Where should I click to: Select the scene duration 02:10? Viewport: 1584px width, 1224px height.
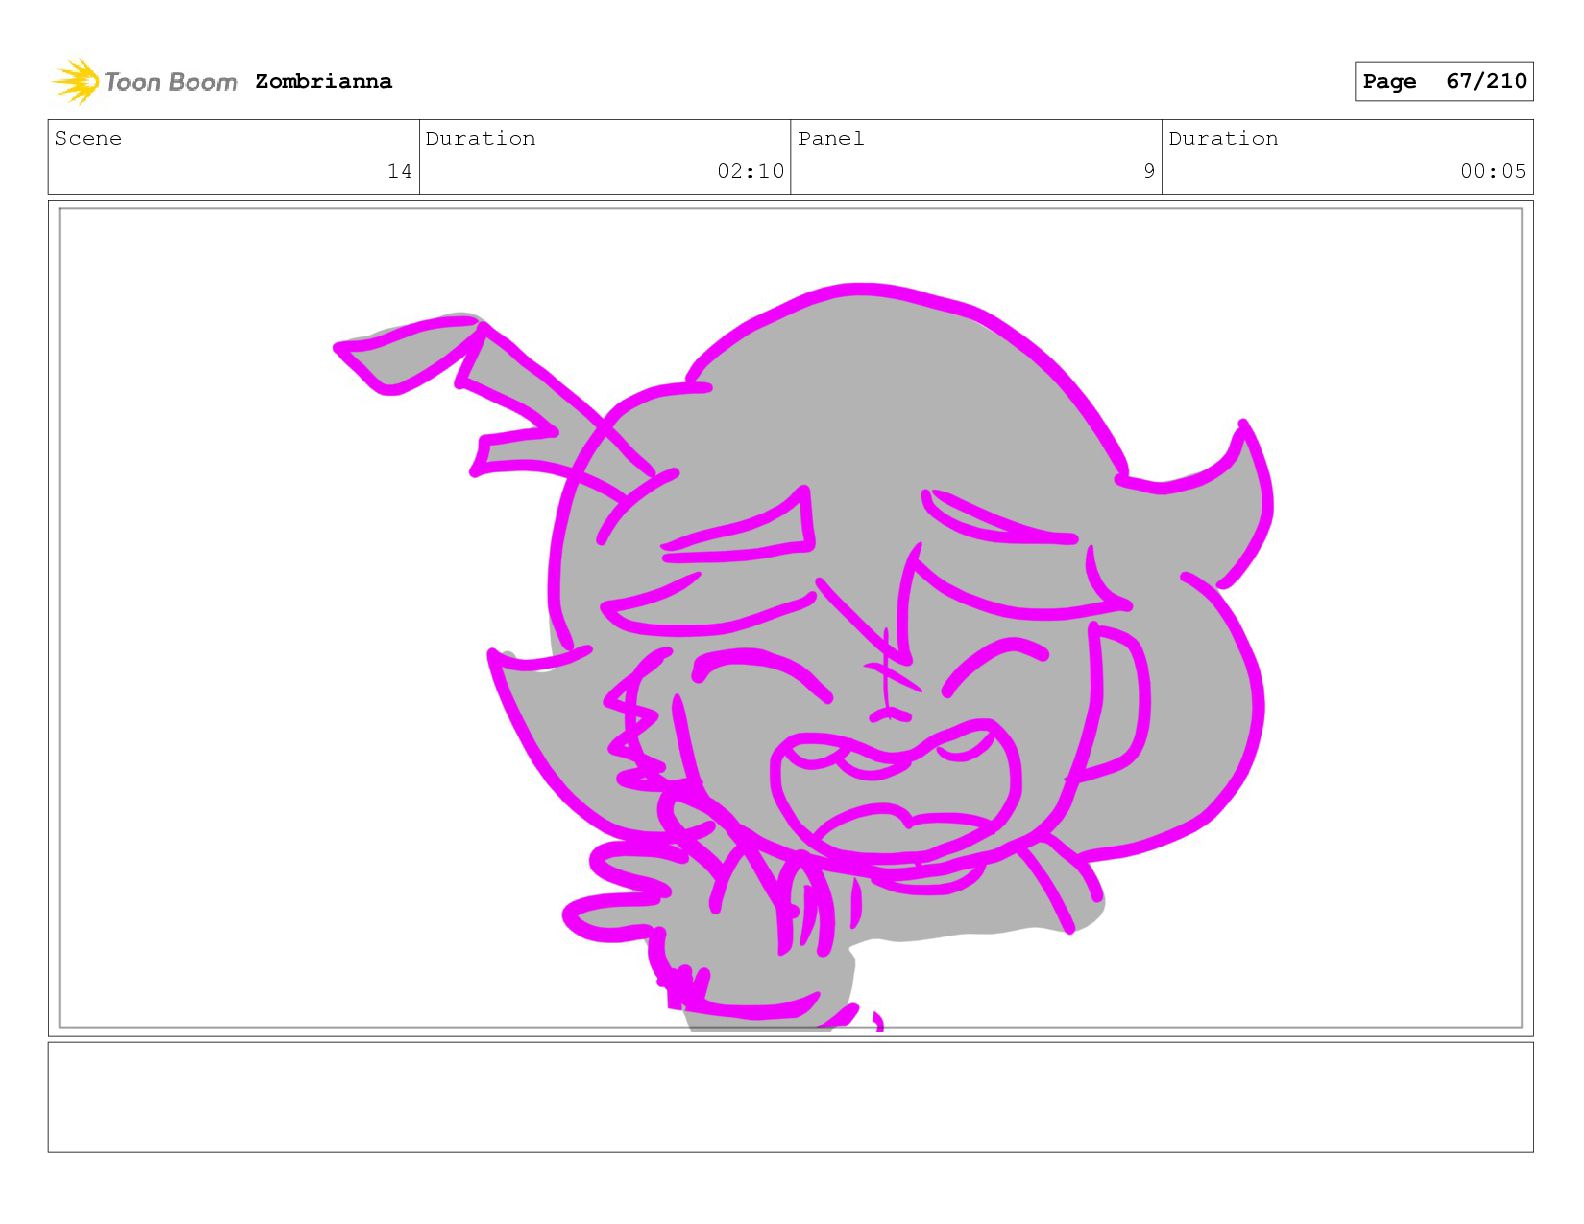750,171
